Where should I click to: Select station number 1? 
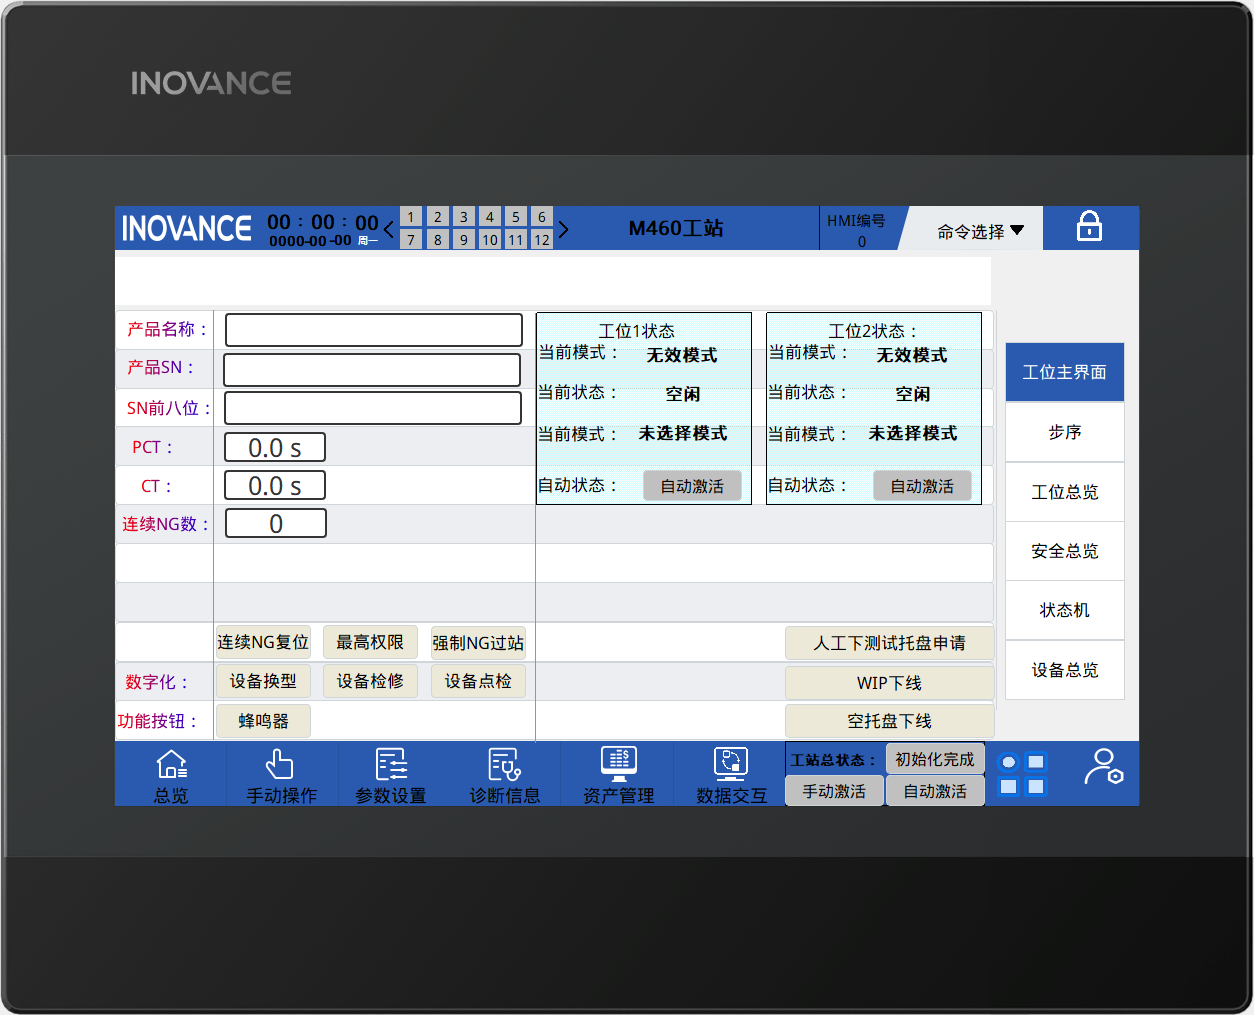[x=411, y=217]
